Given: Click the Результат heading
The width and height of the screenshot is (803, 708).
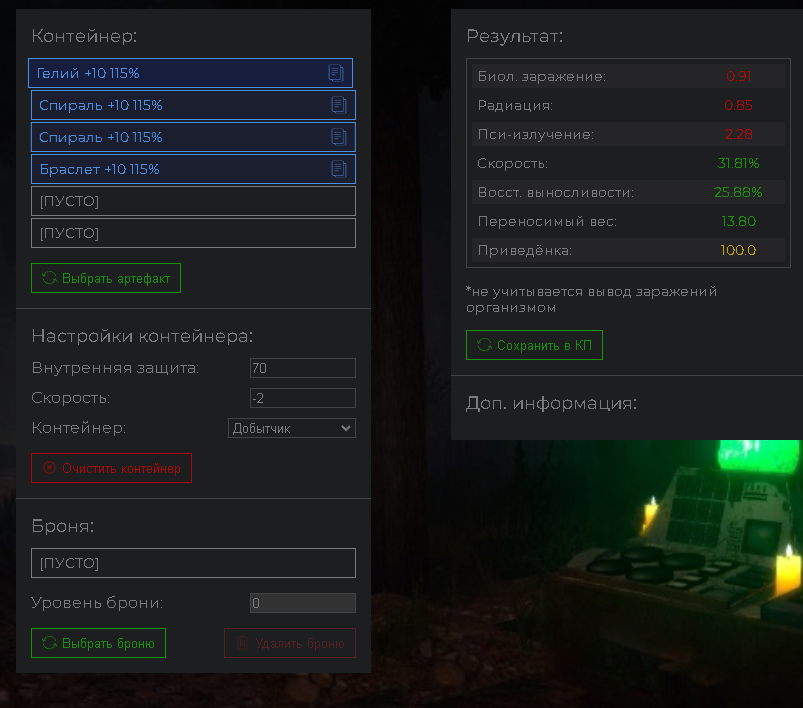Looking at the screenshot, I should click(x=515, y=36).
